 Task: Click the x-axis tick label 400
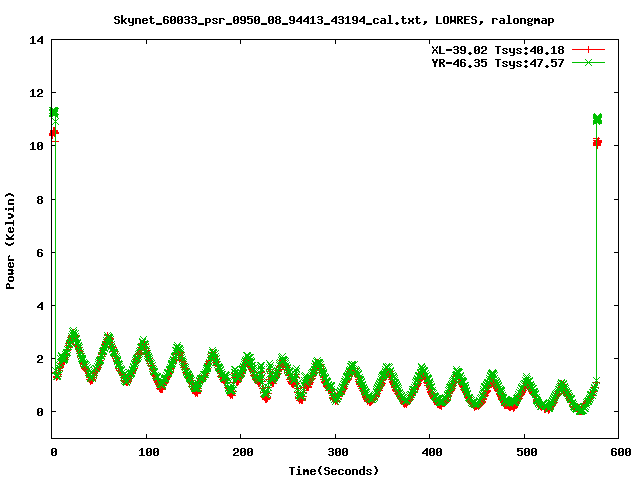[430, 452]
